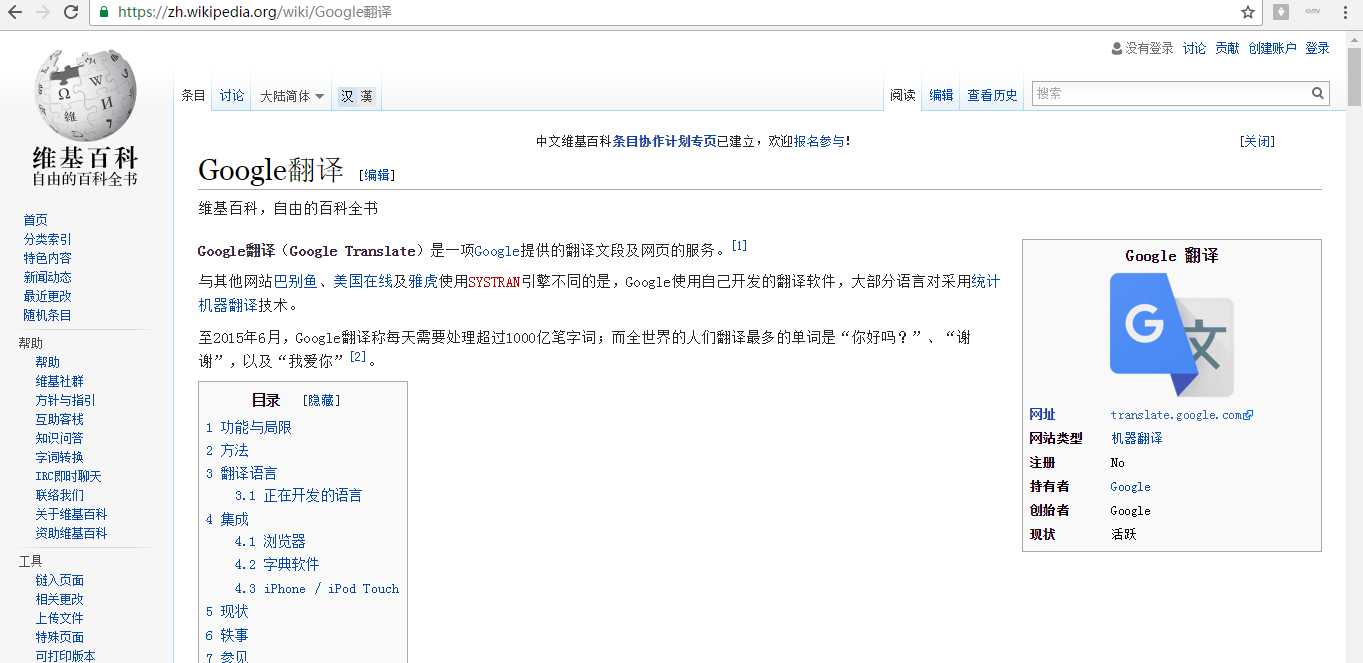Click 最近更改 in the sidebar
The width and height of the screenshot is (1363, 663).
click(47, 296)
